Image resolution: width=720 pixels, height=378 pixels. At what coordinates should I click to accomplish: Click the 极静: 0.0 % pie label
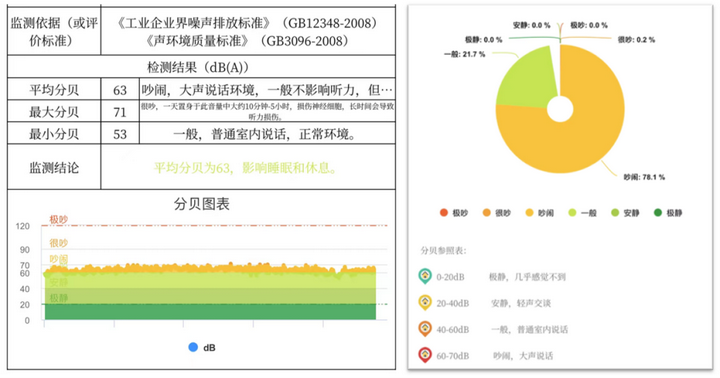(x=484, y=40)
